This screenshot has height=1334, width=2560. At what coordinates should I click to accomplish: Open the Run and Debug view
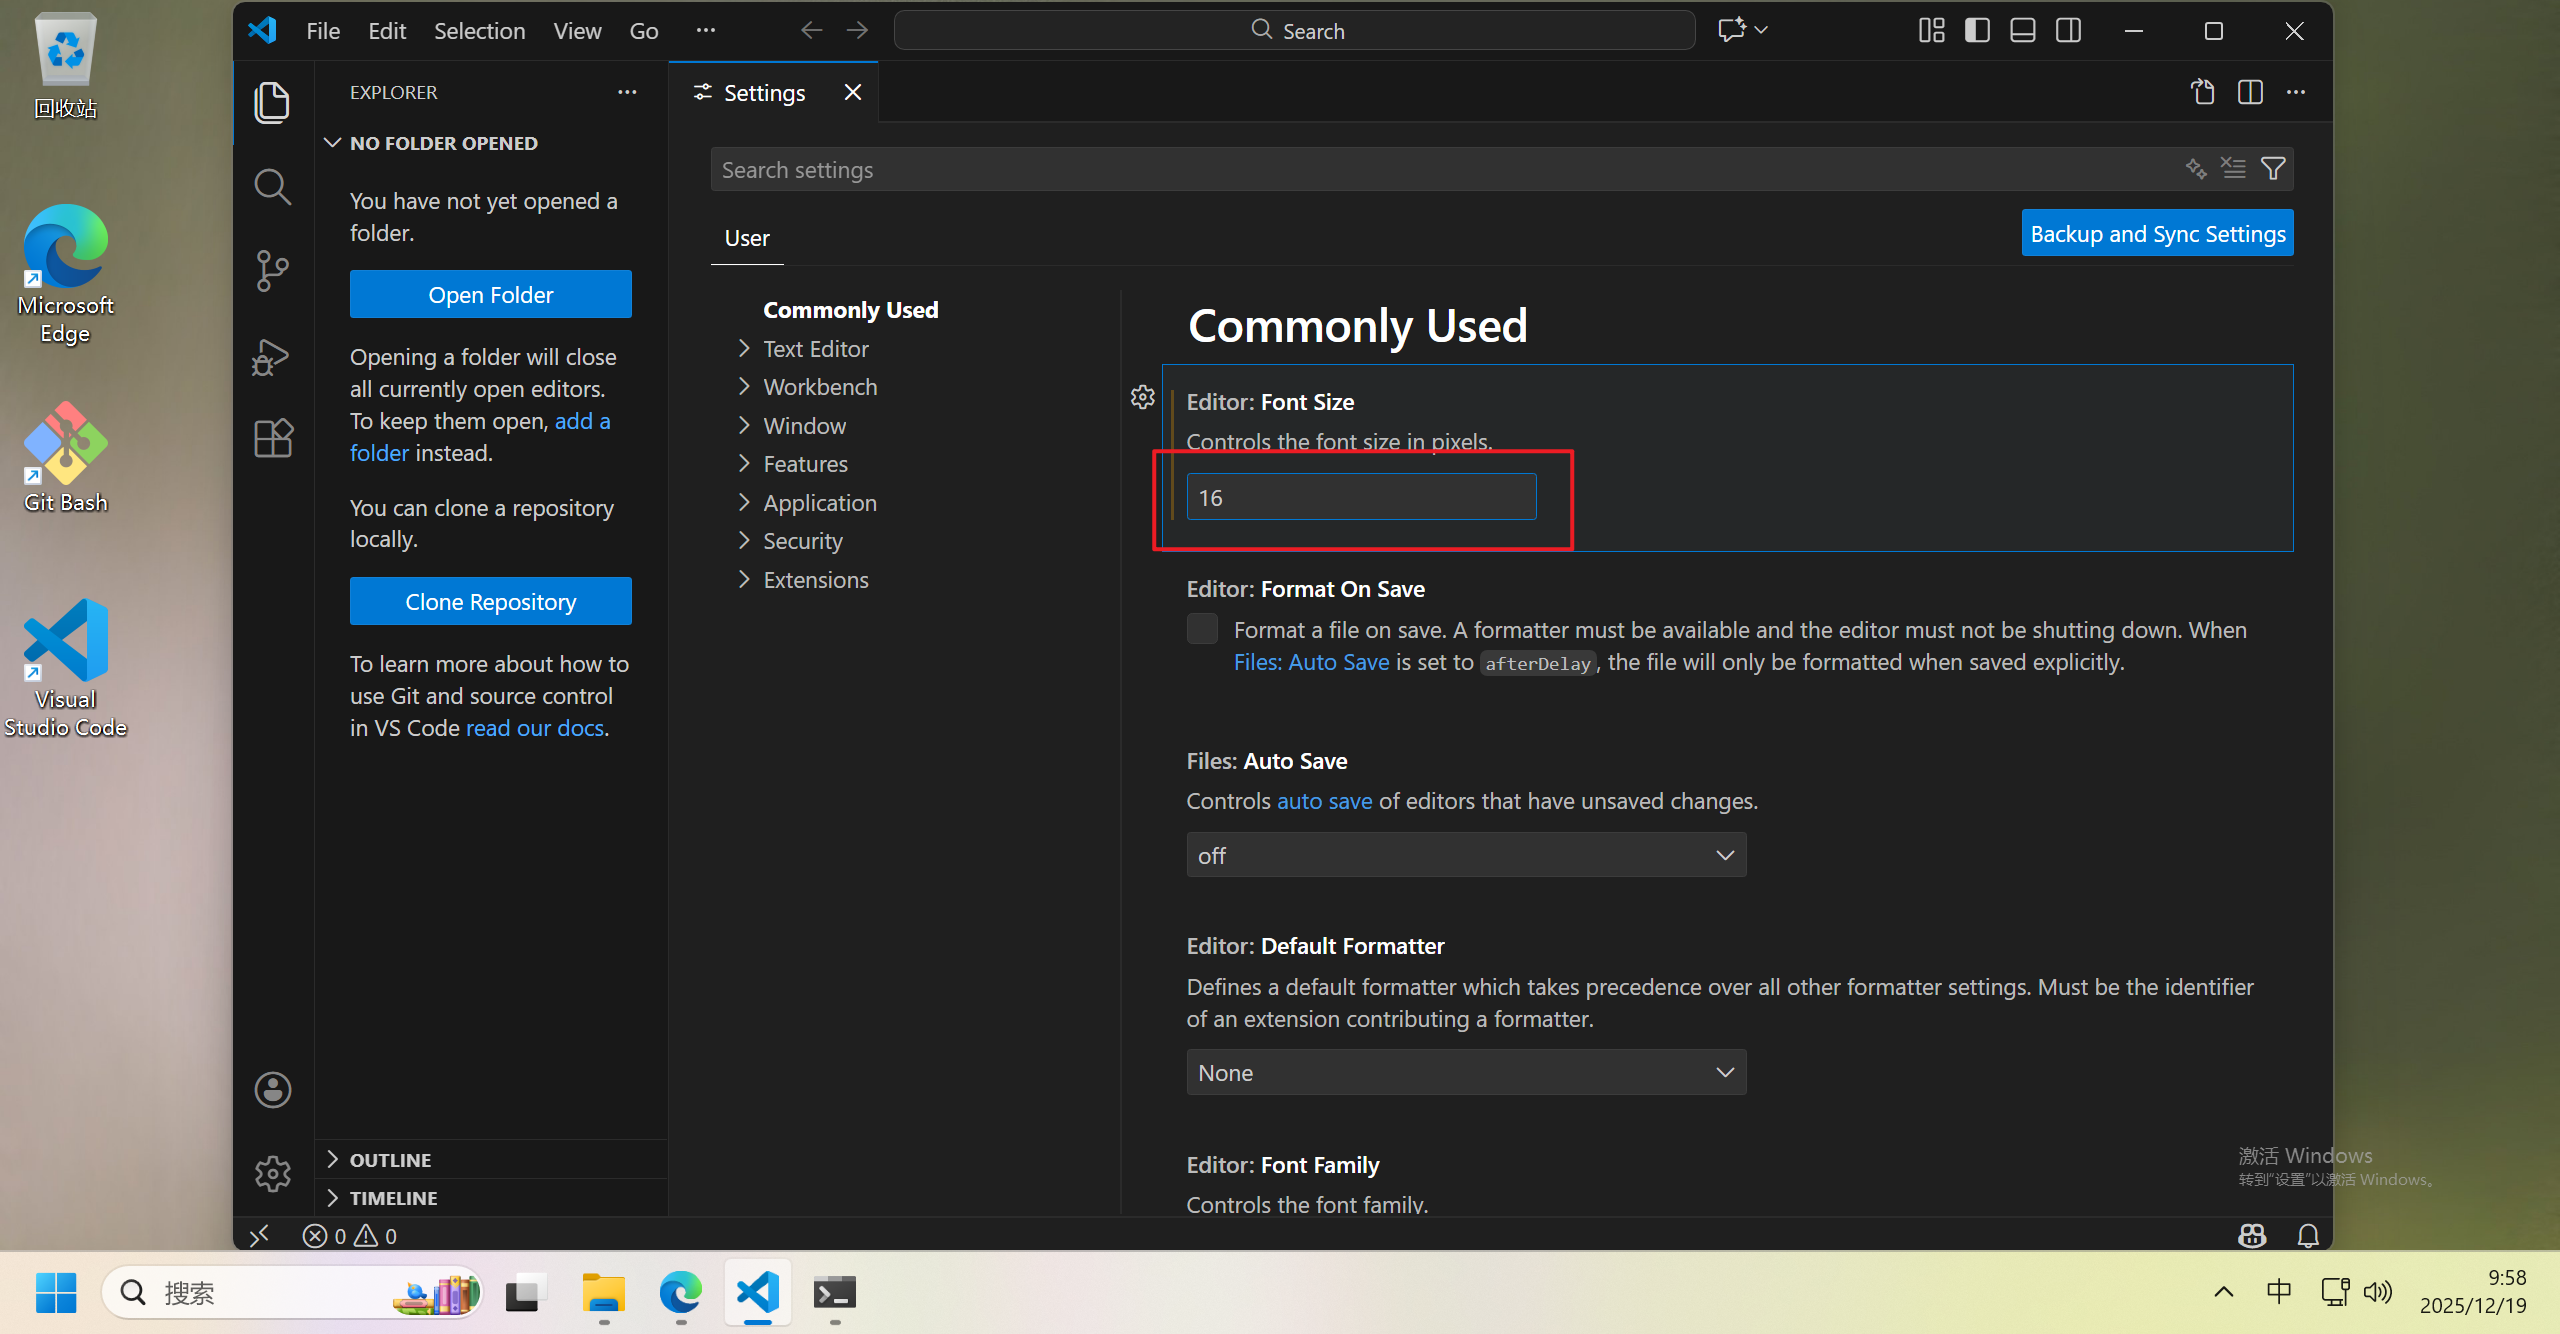[272, 356]
